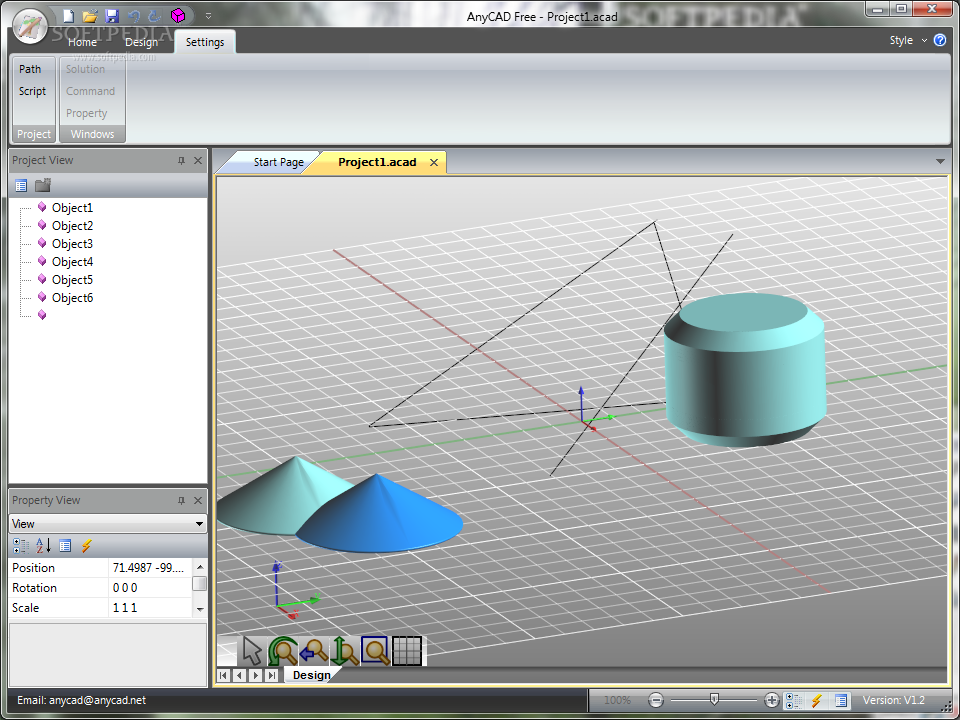Viewport: 960px width, 720px height.
Task: Select the zoom window magnifier tool
Action: (x=375, y=651)
